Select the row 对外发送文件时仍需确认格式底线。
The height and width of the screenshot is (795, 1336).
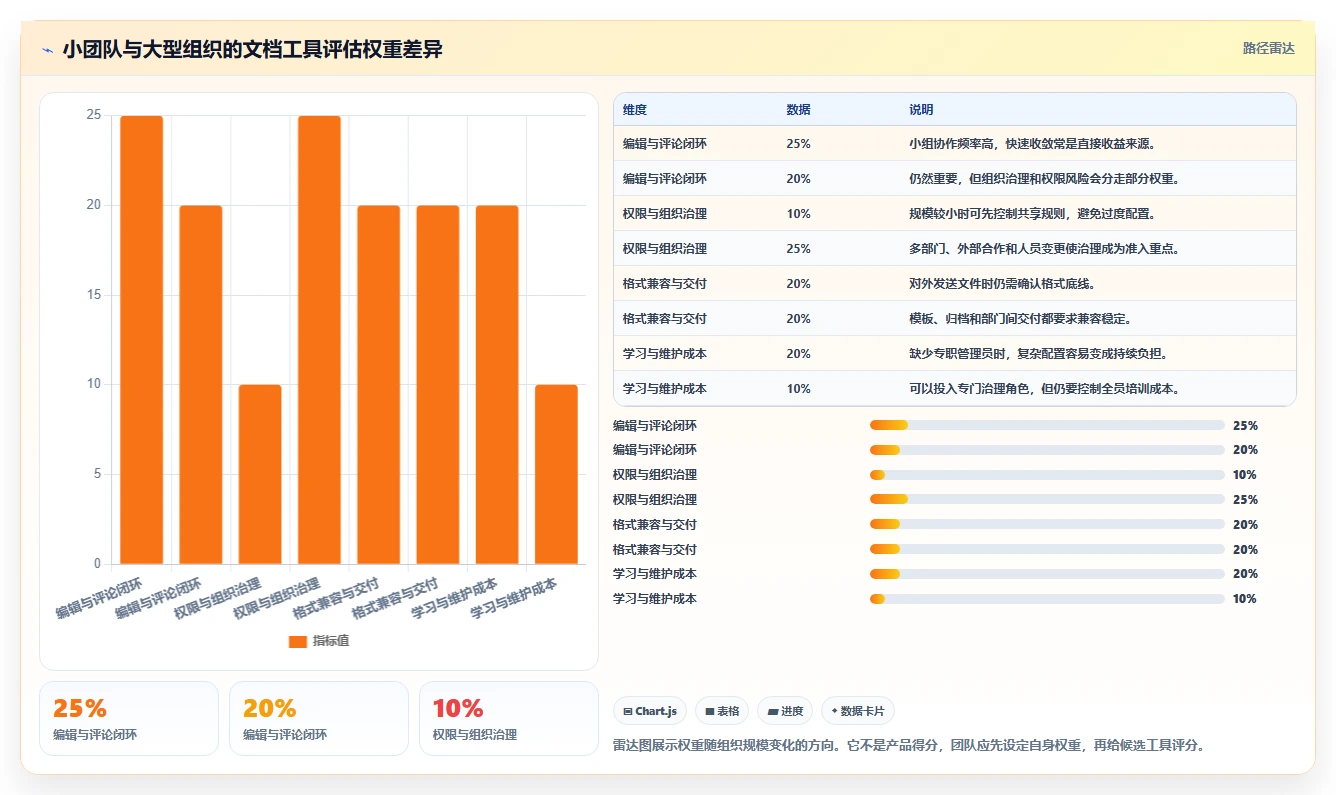point(954,284)
